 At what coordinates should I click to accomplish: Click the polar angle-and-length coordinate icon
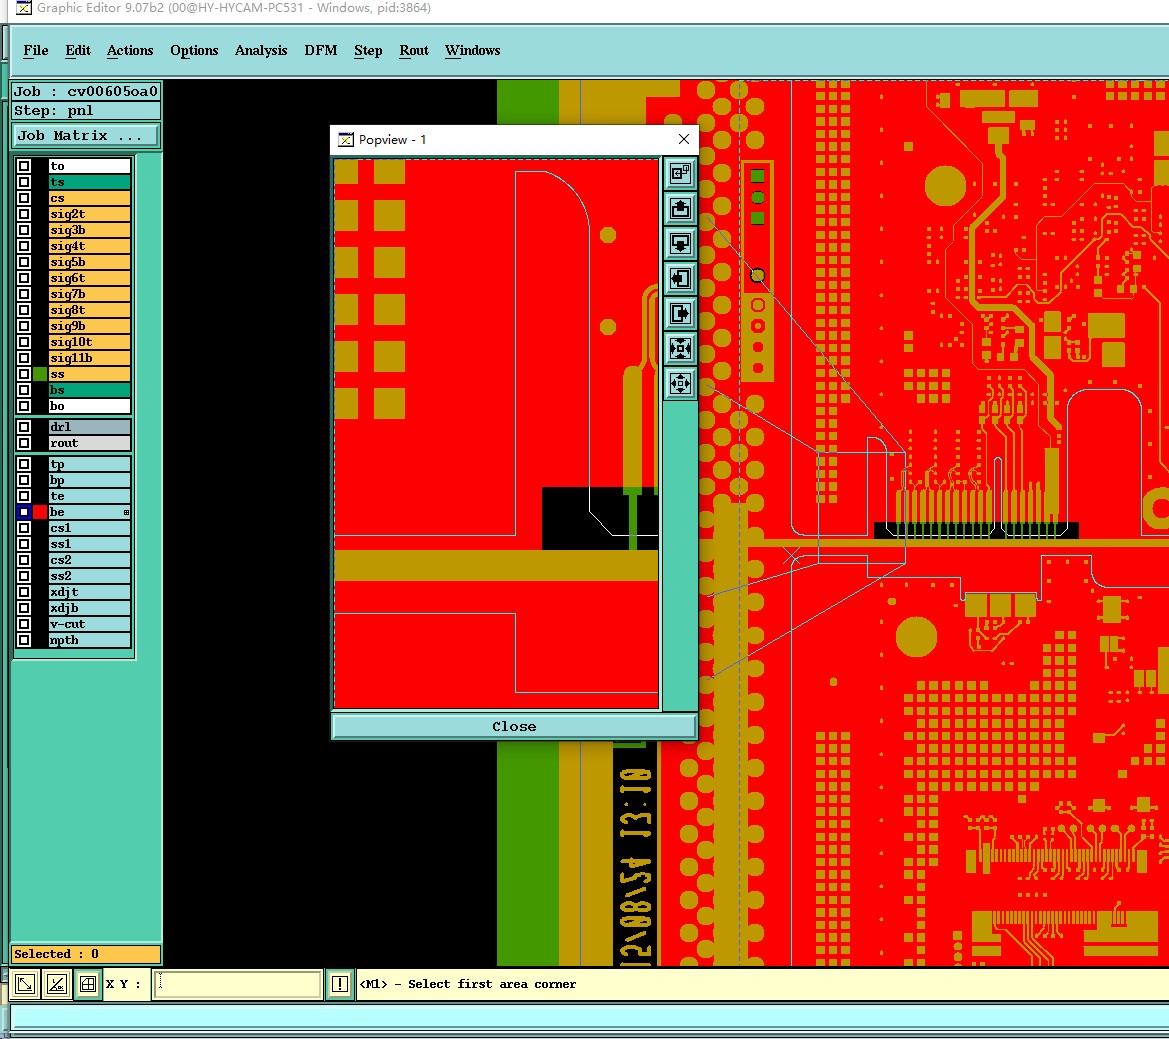[57, 984]
